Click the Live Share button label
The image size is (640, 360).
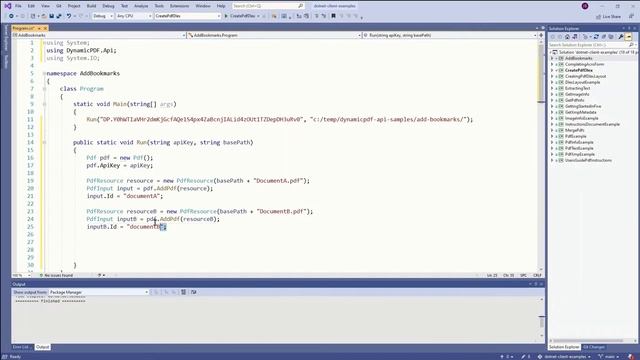(611, 17)
